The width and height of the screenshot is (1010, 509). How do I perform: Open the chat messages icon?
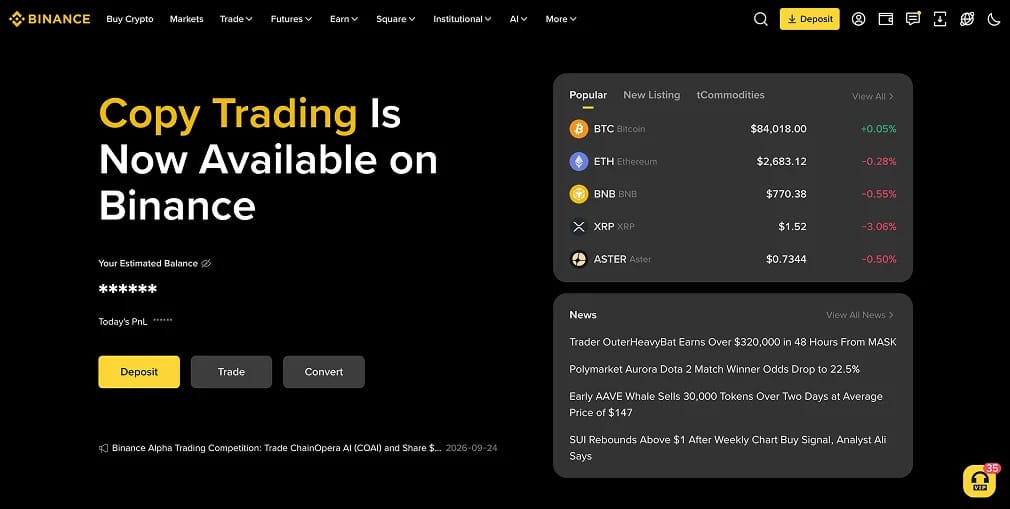pyautogui.click(x=913, y=19)
